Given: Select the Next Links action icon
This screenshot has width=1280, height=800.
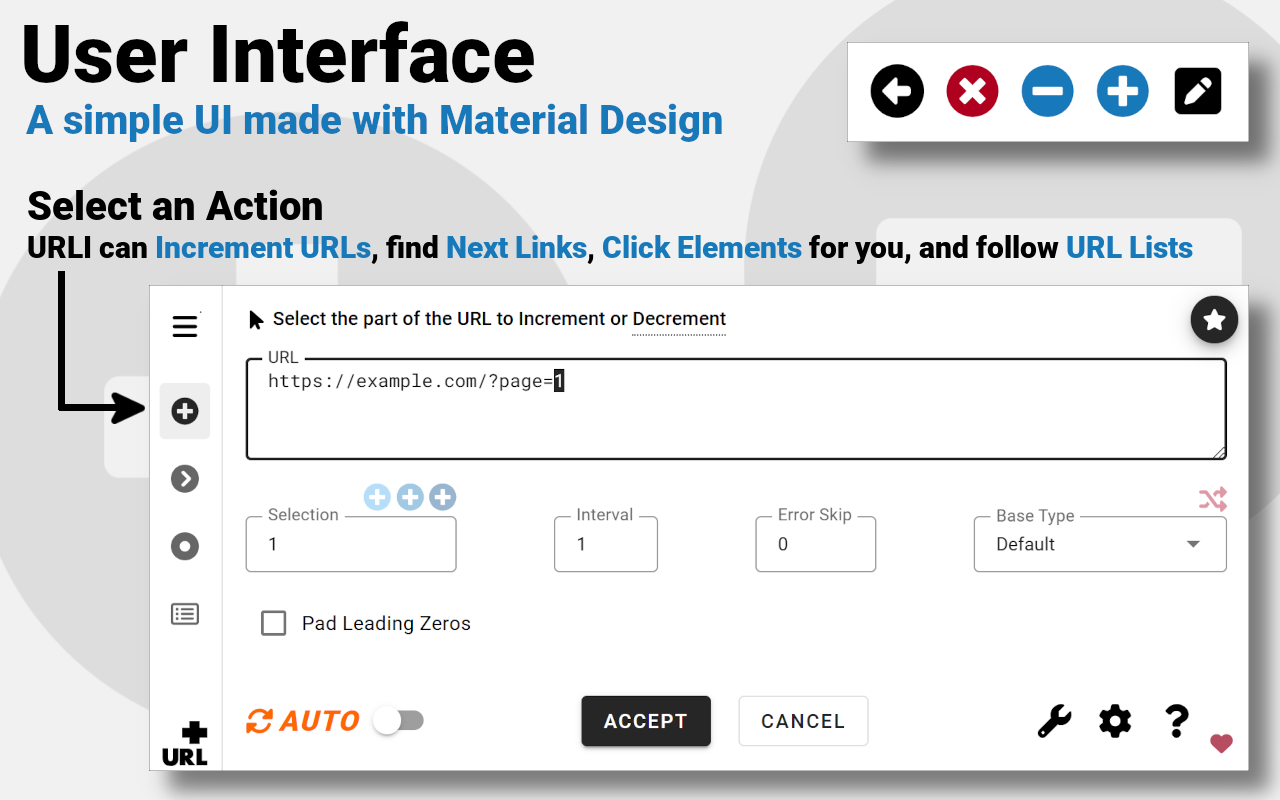Looking at the screenshot, I should pos(185,478).
